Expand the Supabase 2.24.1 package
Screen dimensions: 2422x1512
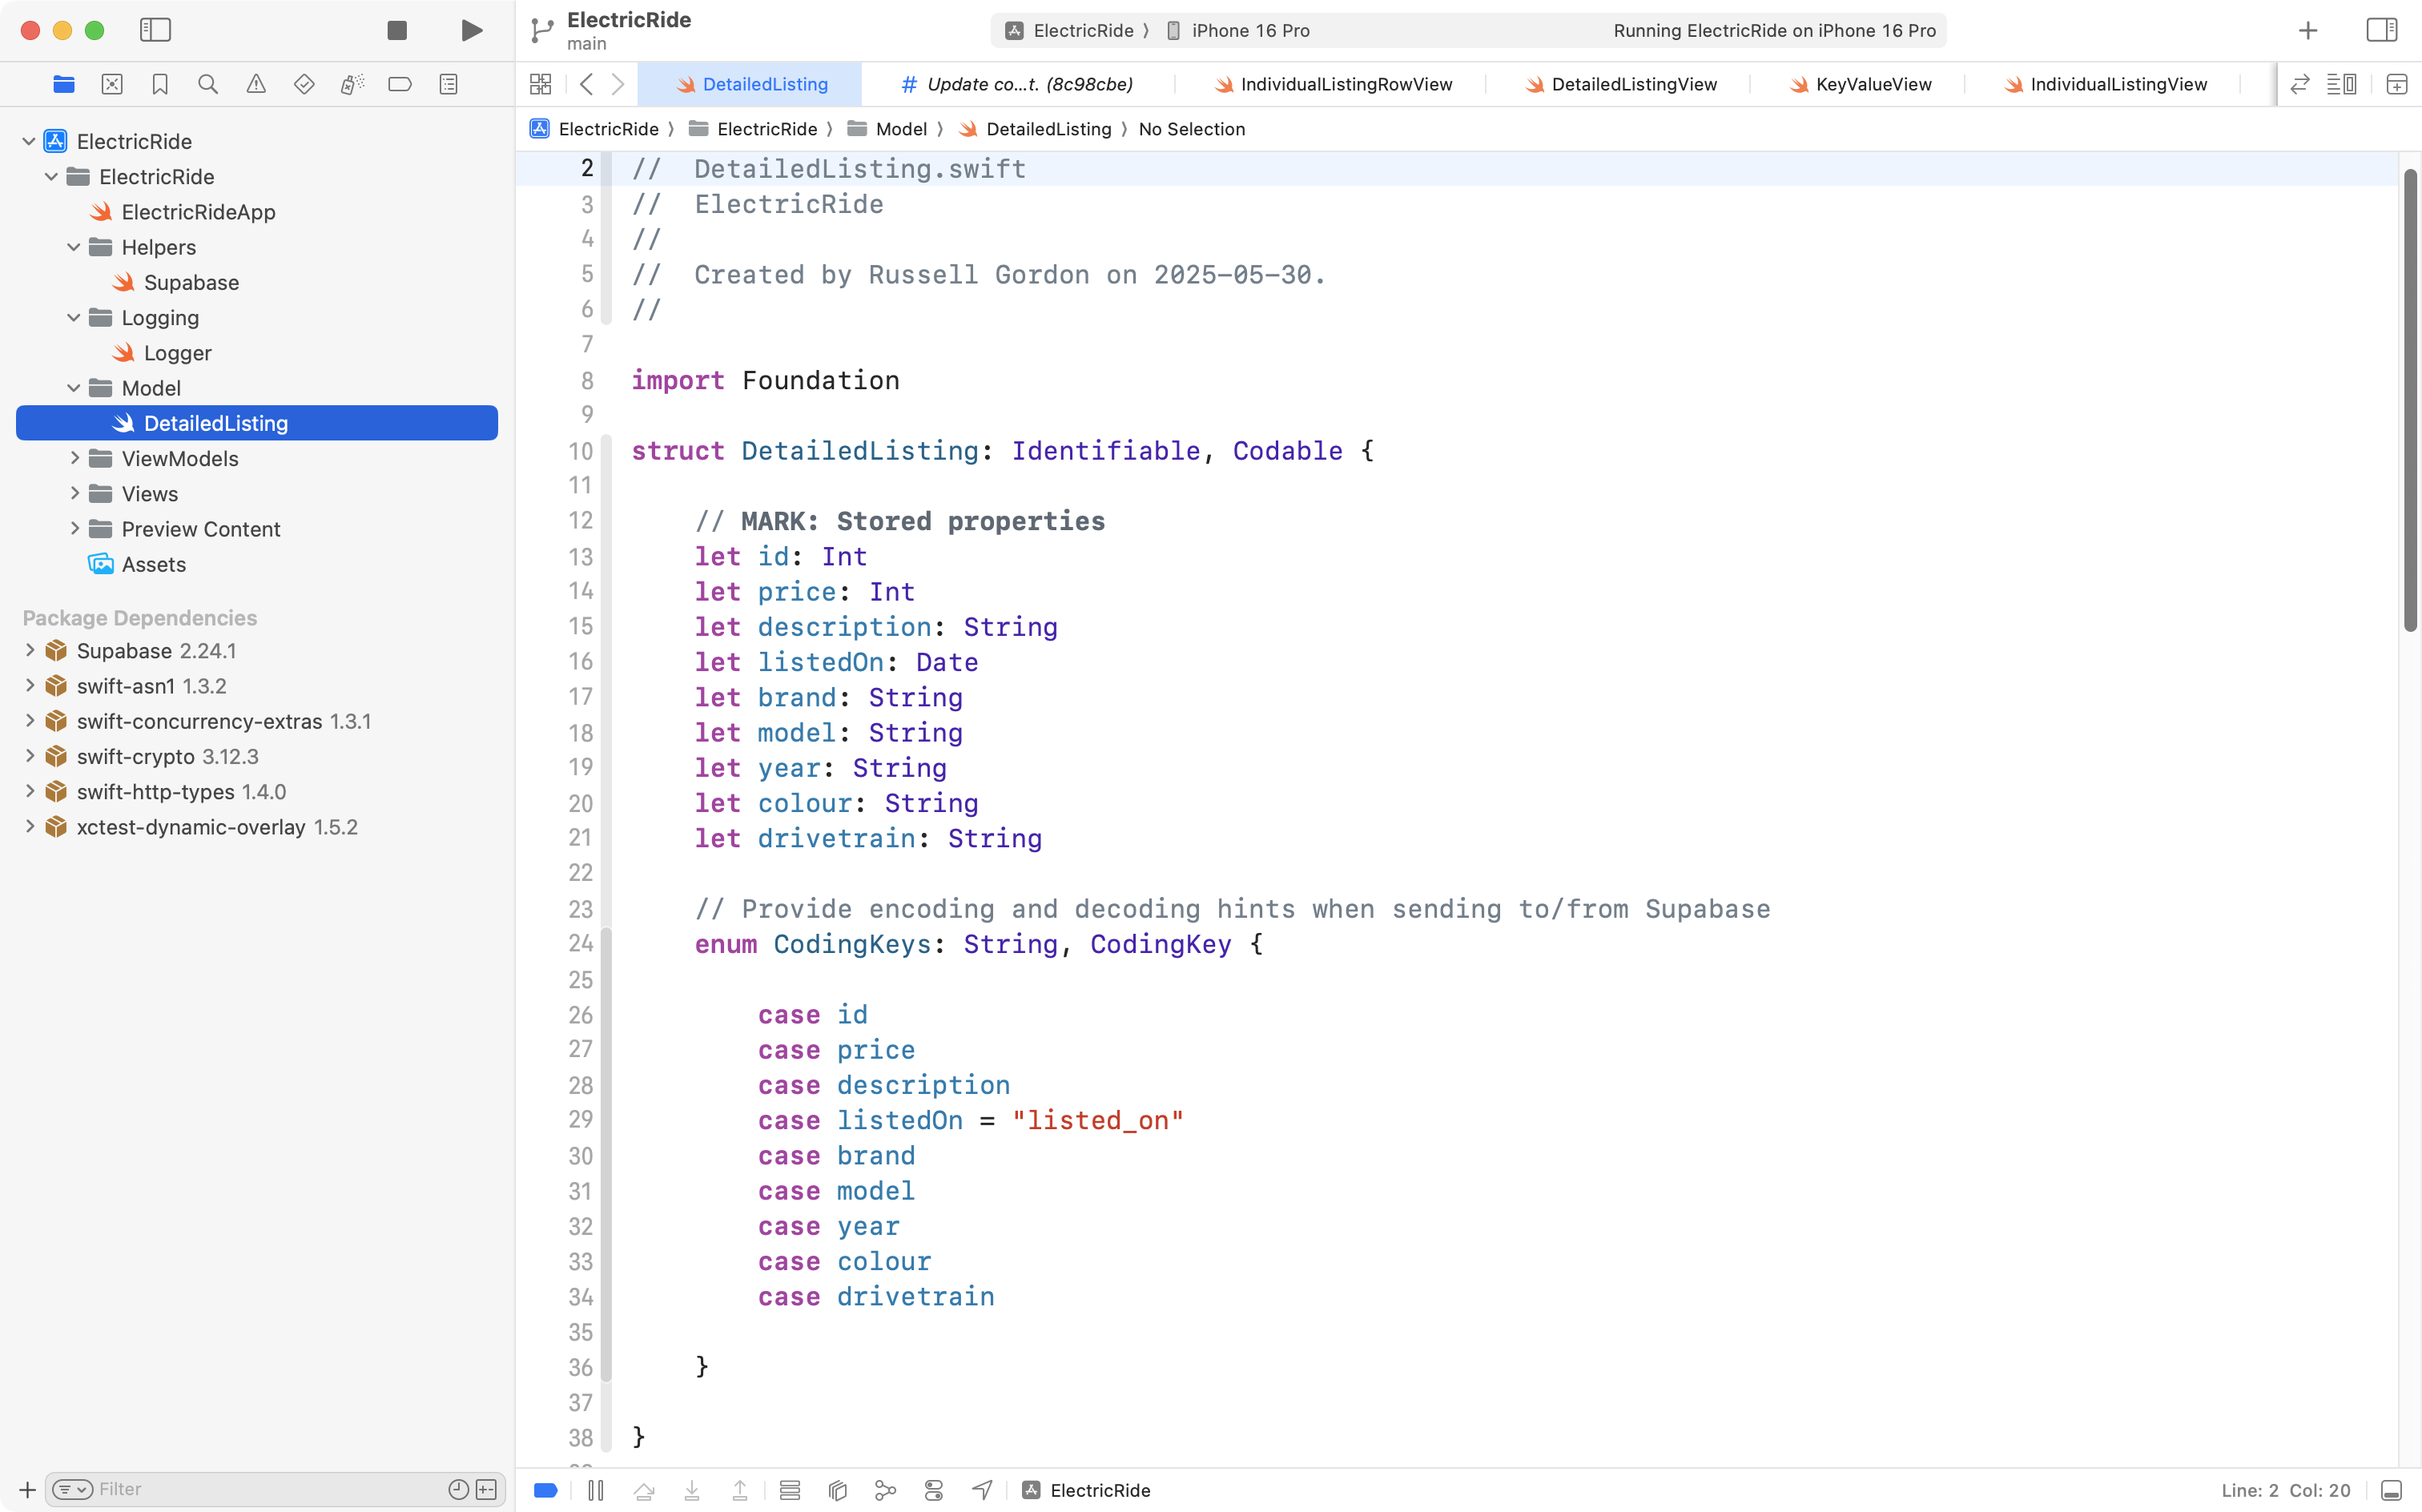tap(30, 650)
